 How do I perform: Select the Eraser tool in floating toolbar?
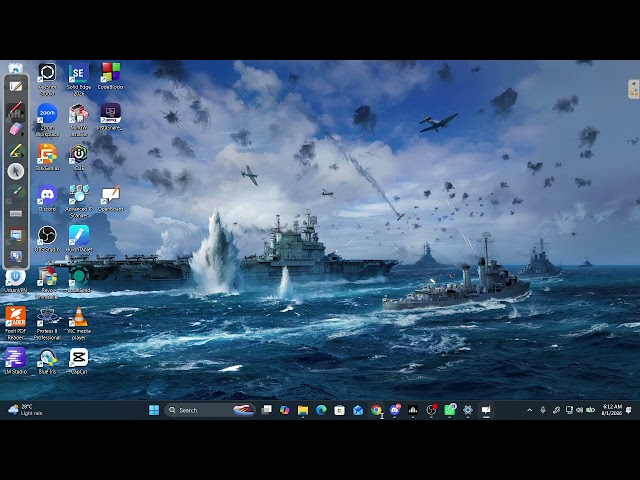tap(15, 130)
